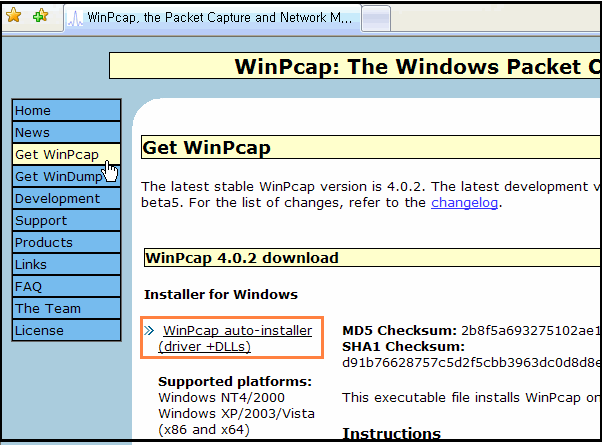Click the Windows NT4/2000 text
Screen dimensions: 602x445
[222, 397]
